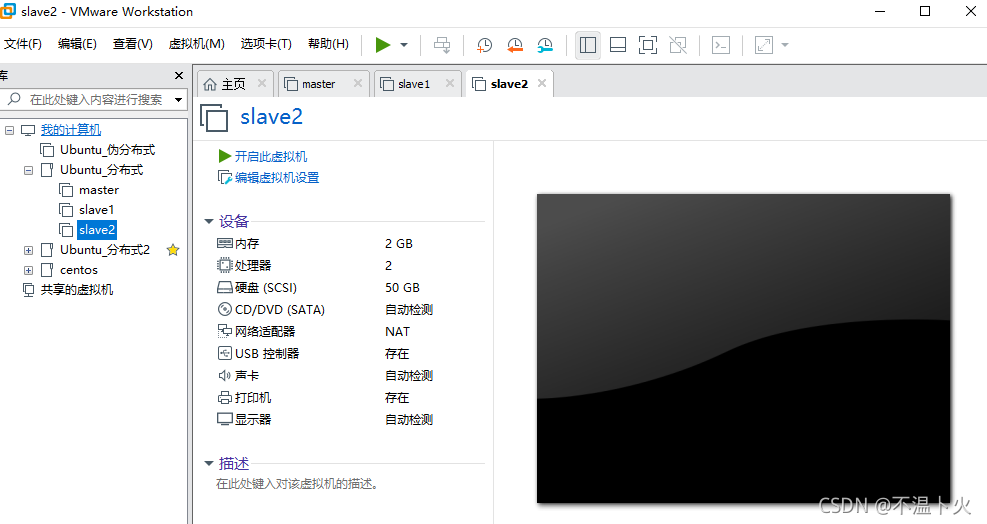
Task: Select Ubuntu_伪分布式 virtual machine
Action: [107, 150]
